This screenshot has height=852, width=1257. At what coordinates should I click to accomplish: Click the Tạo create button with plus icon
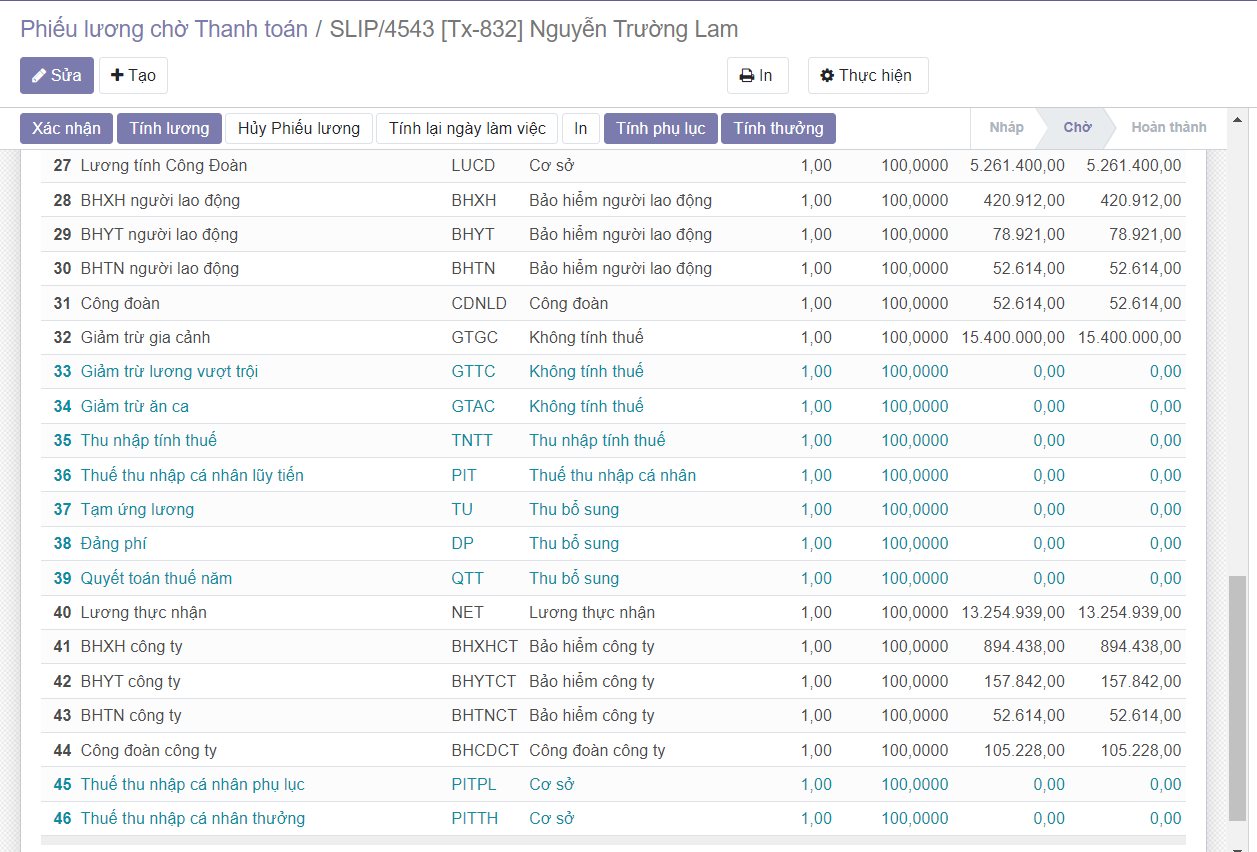pyautogui.click(x=133, y=76)
